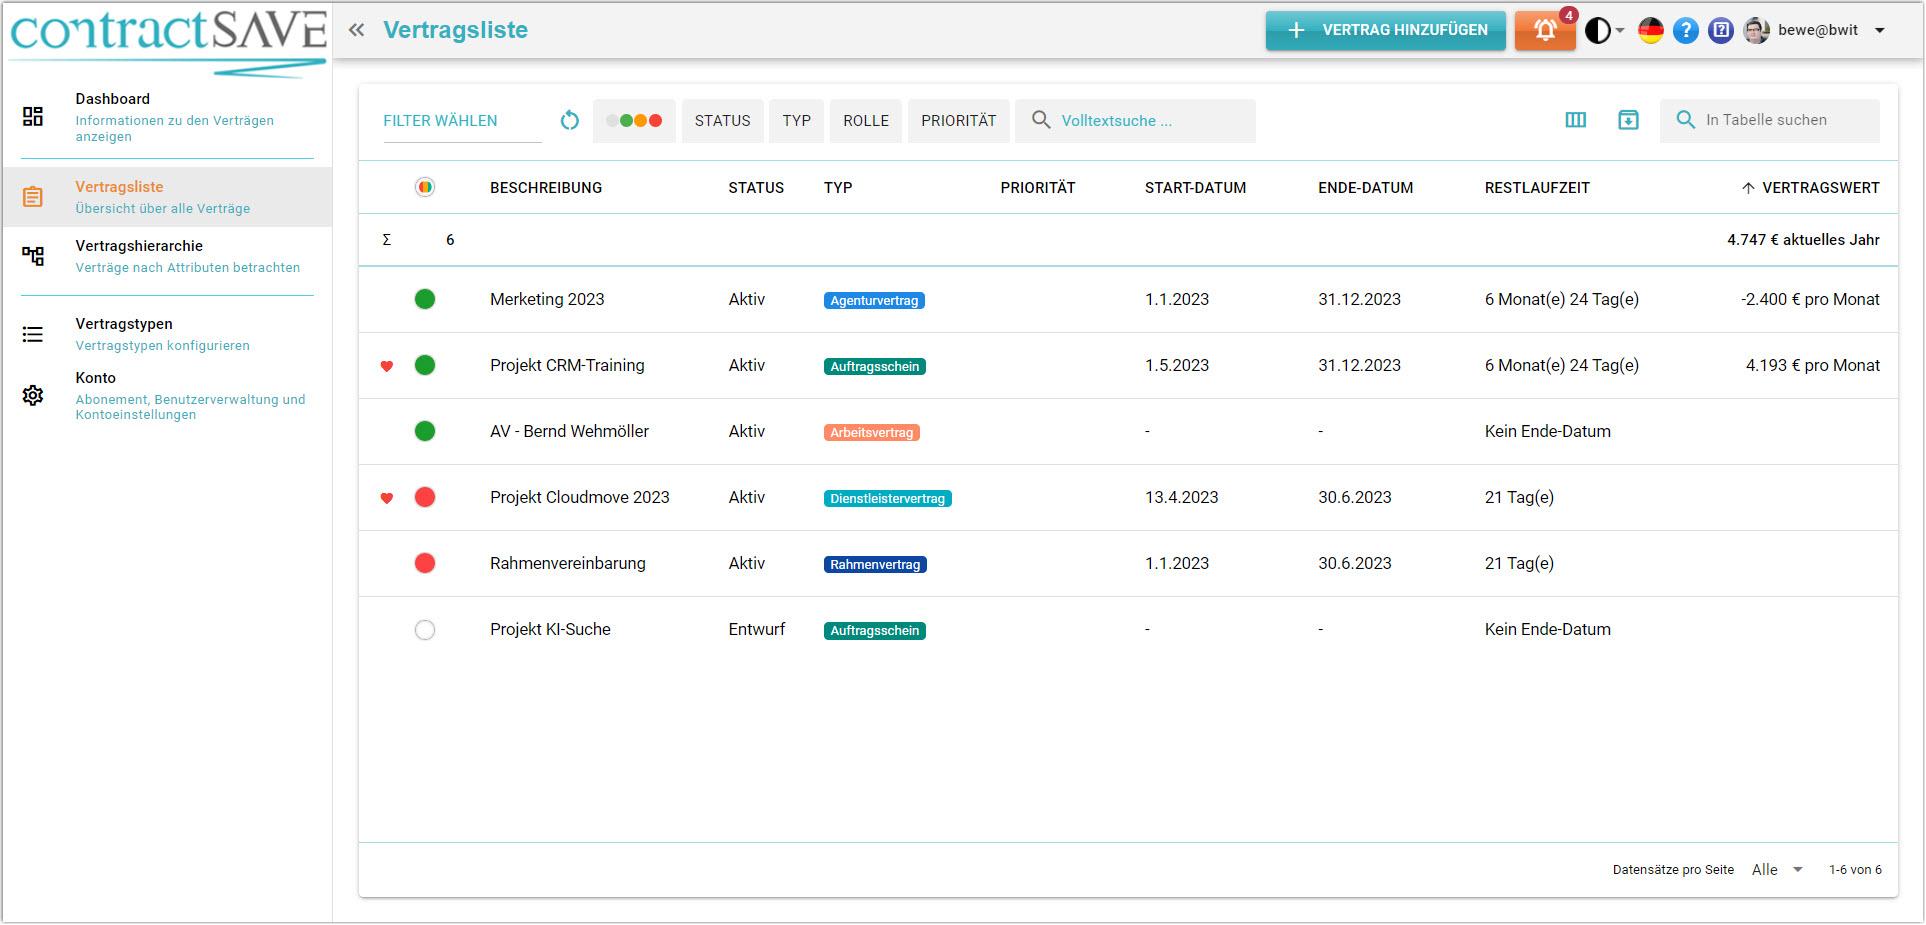Open the AV - Bernd Wehmöller row
Image resolution: width=1926 pixels, height=925 pixels.
(x=1128, y=432)
